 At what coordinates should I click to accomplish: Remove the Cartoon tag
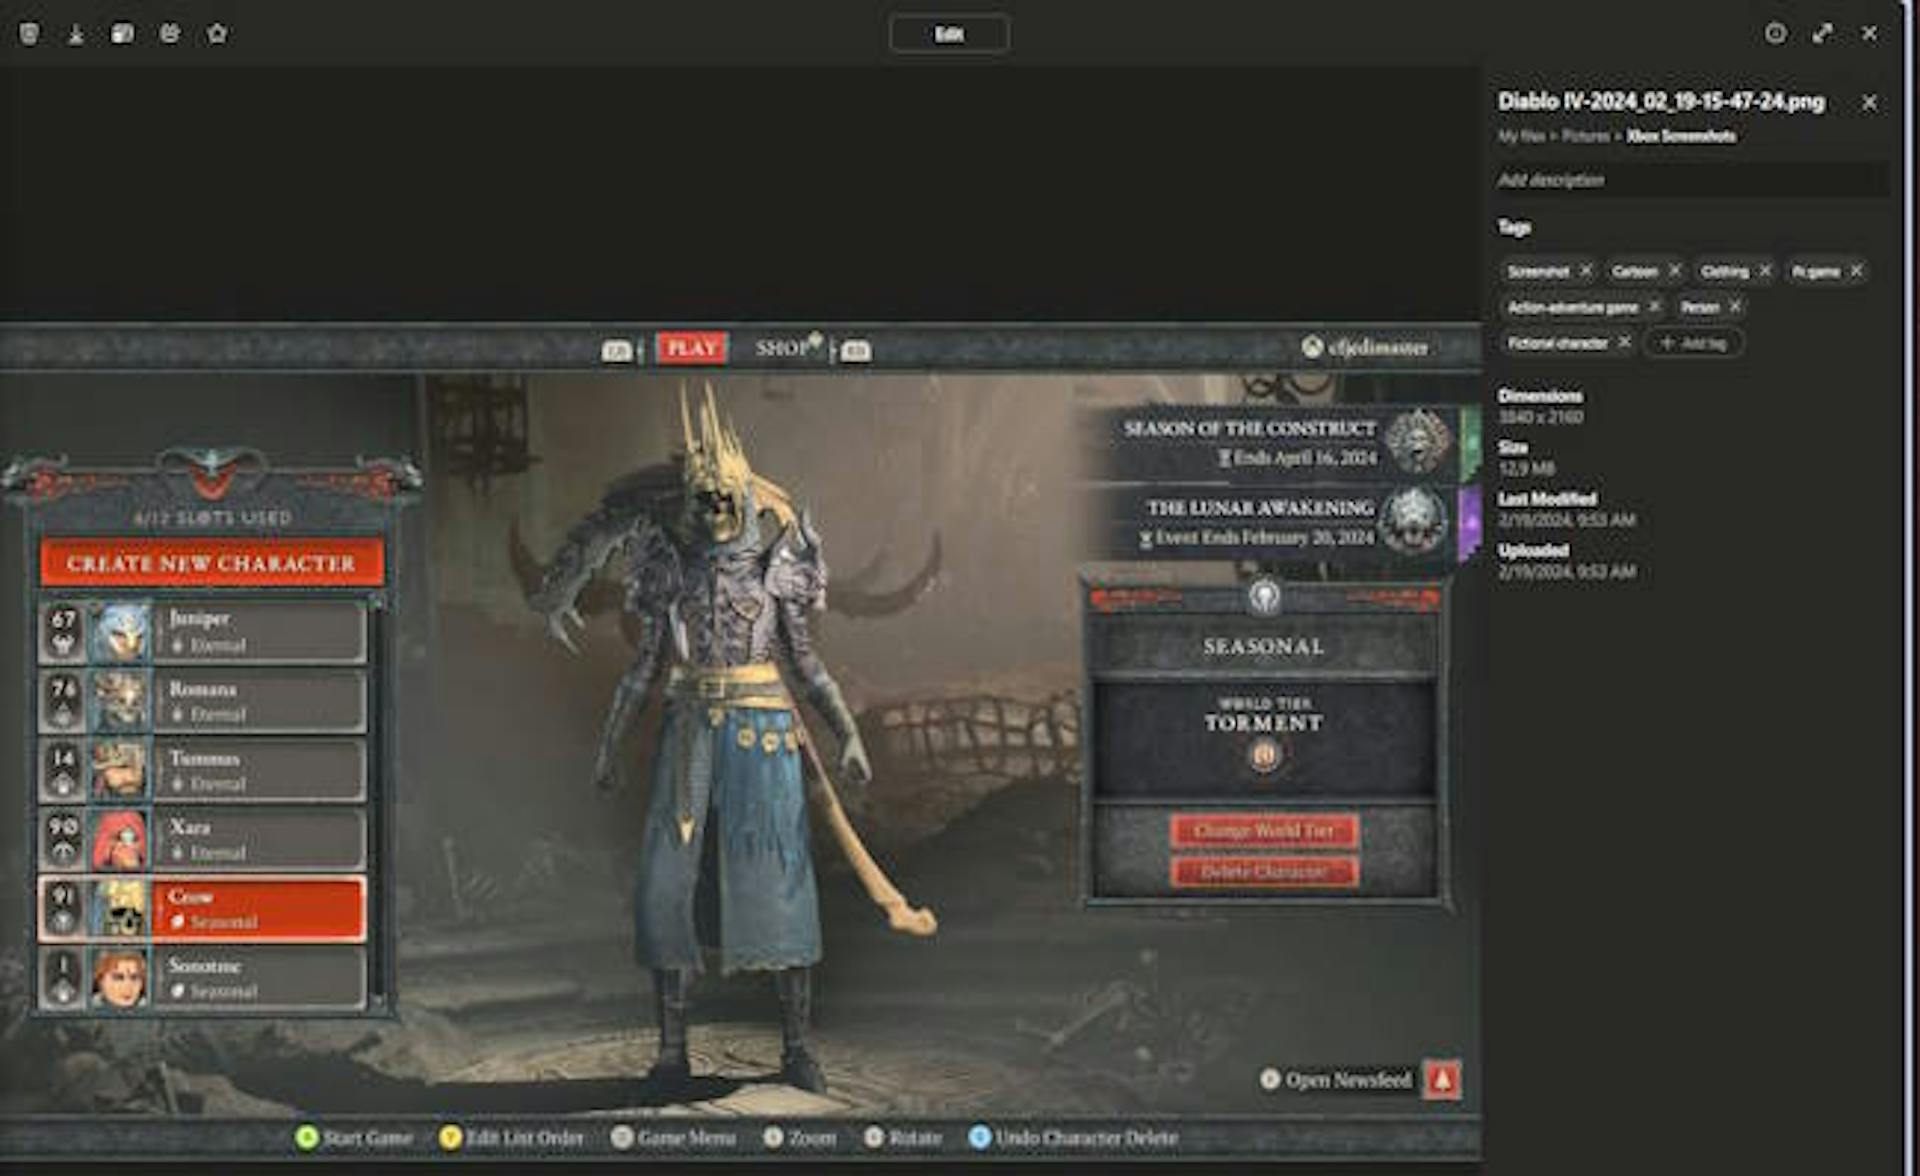(1675, 271)
